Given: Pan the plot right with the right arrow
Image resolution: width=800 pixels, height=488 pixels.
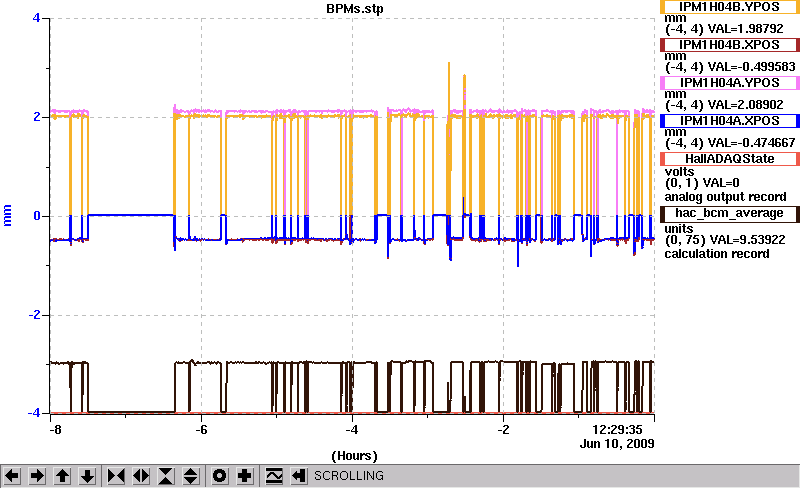Looking at the screenshot, I should [x=37, y=476].
